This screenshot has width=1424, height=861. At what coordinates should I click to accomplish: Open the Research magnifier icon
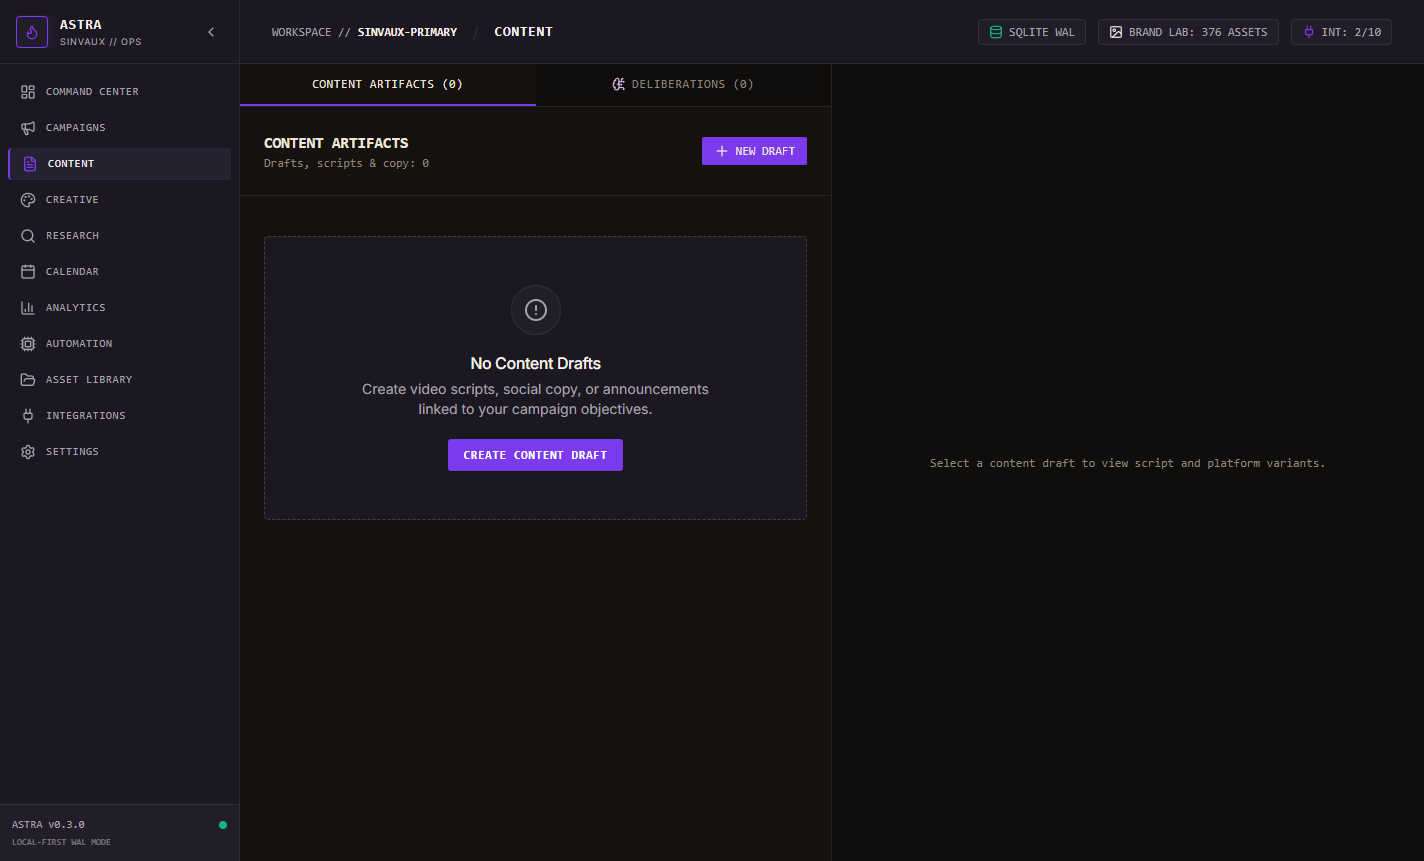pos(28,236)
